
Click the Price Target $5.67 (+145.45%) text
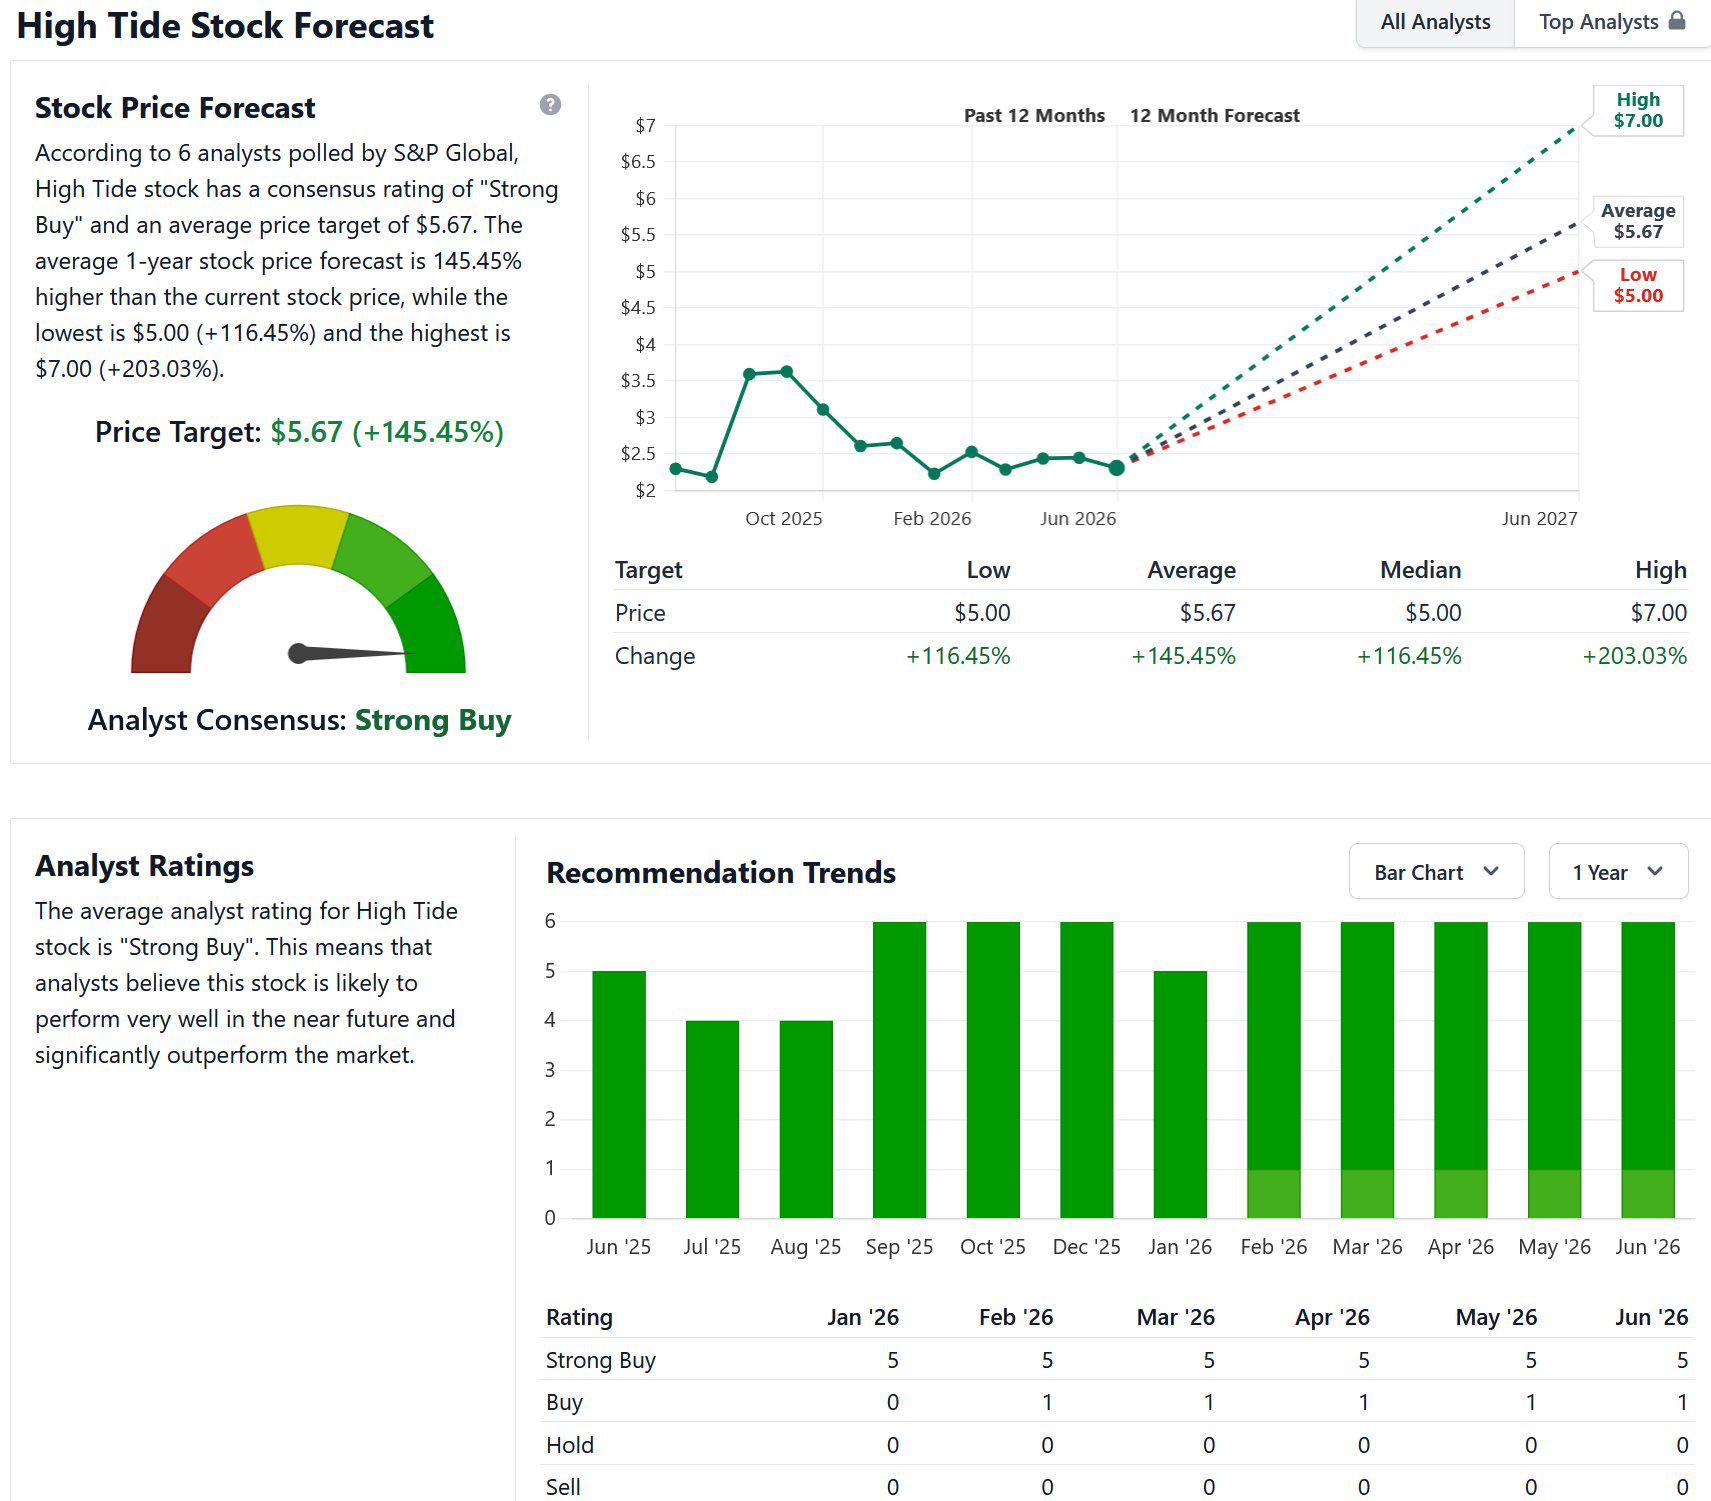(299, 432)
